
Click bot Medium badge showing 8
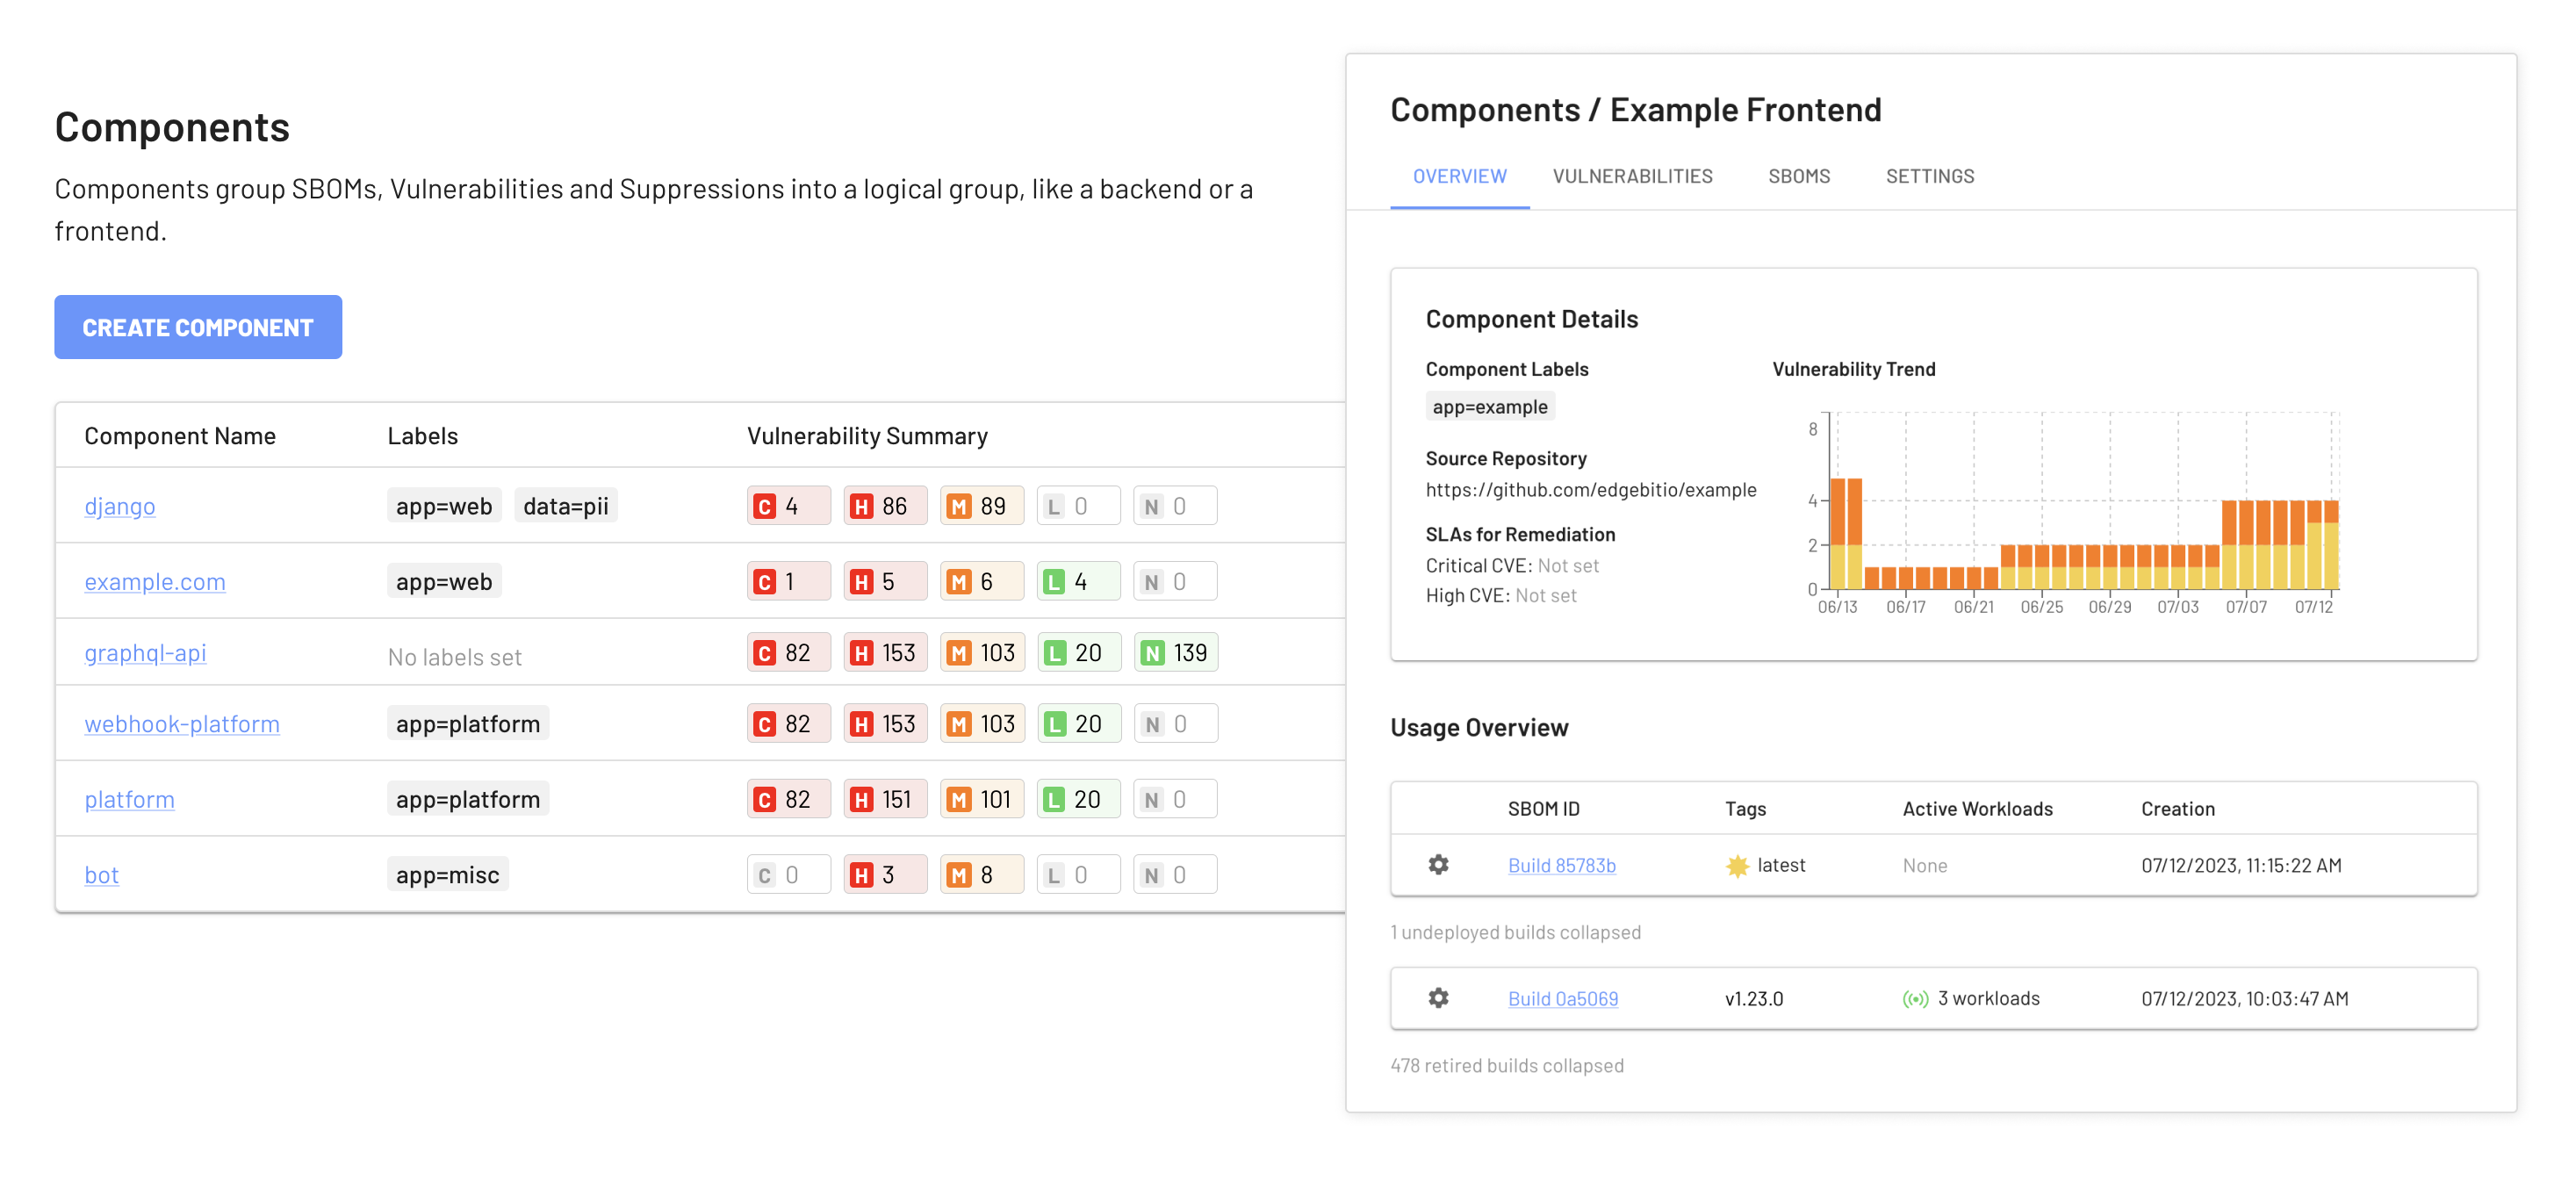pos(982,875)
